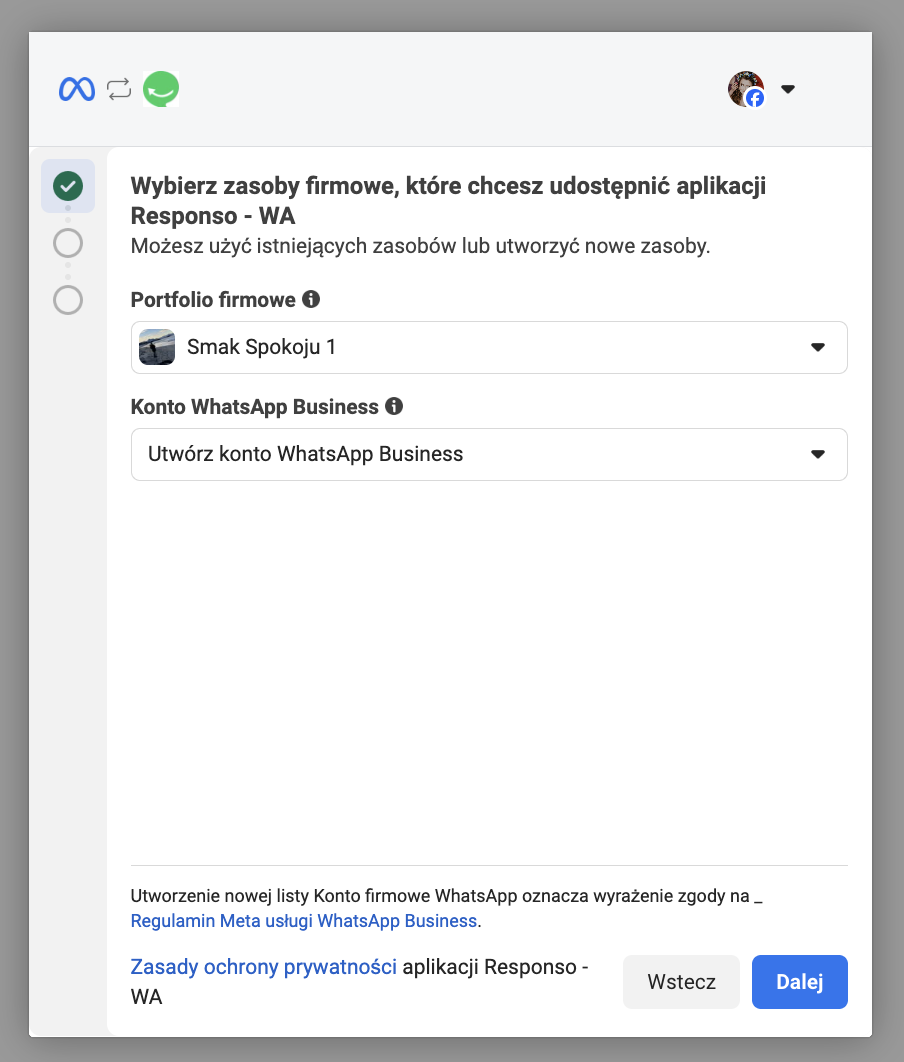Click the Meta logo icon
Image resolution: width=904 pixels, height=1062 pixels.
coord(76,89)
